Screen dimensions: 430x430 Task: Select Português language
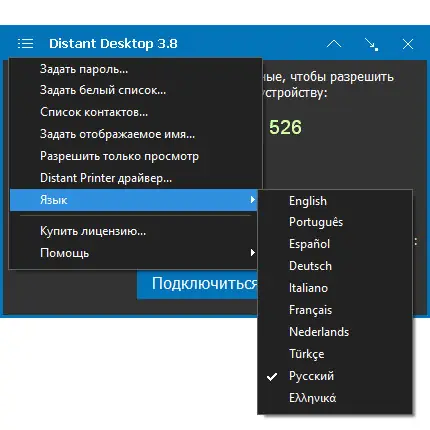335,222
